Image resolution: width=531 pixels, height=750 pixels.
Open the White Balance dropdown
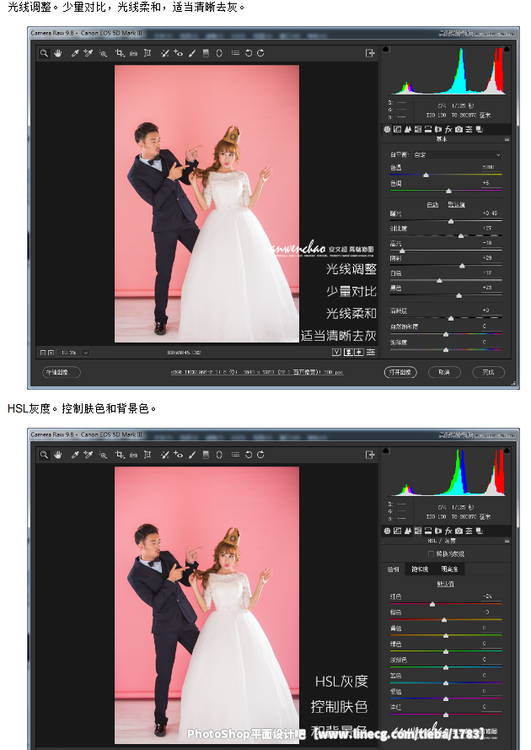456,154
